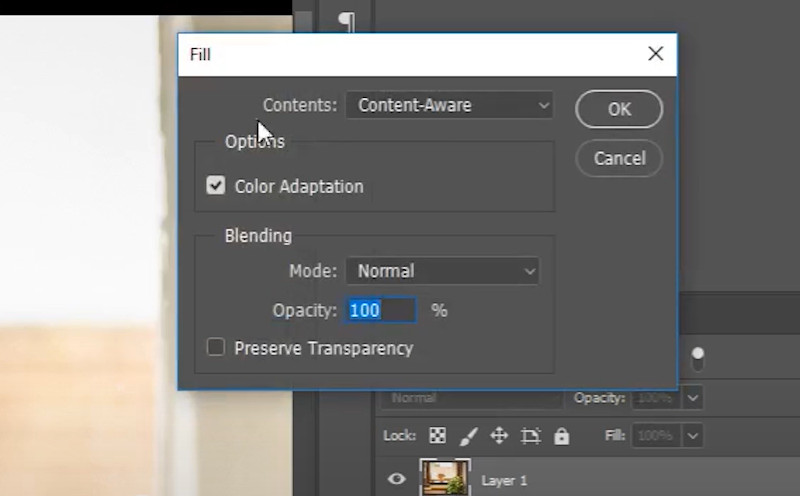This screenshot has width=800, height=496.
Task: Open the blending Mode dropdown set to Normal
Action: point(442,271)
